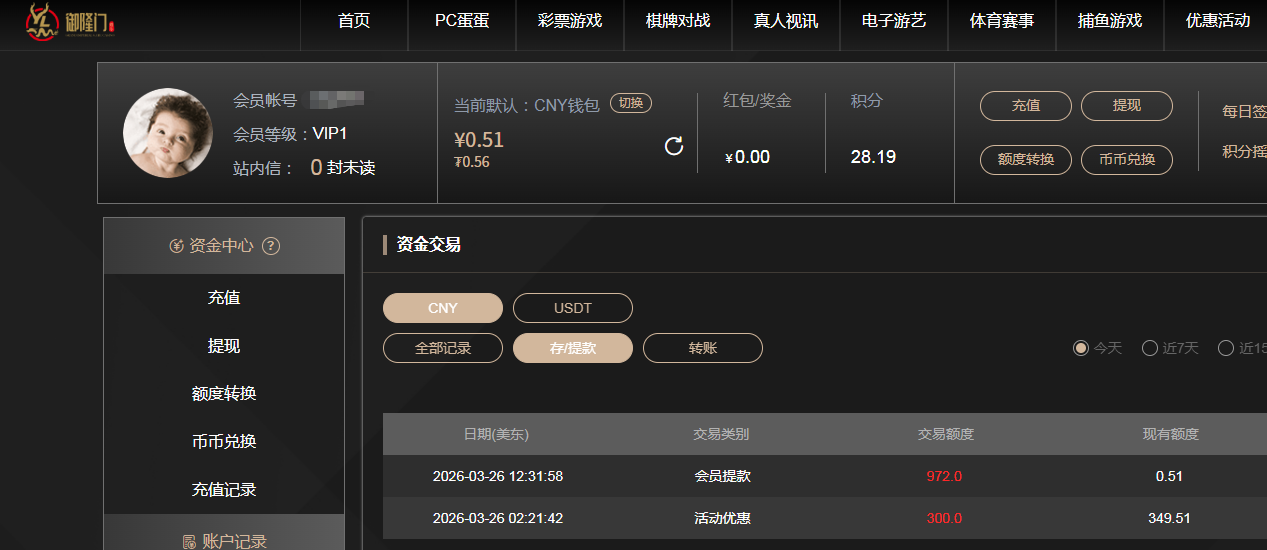
Task: Click the 账户记录 section icon
Action: tap(189, 542)
